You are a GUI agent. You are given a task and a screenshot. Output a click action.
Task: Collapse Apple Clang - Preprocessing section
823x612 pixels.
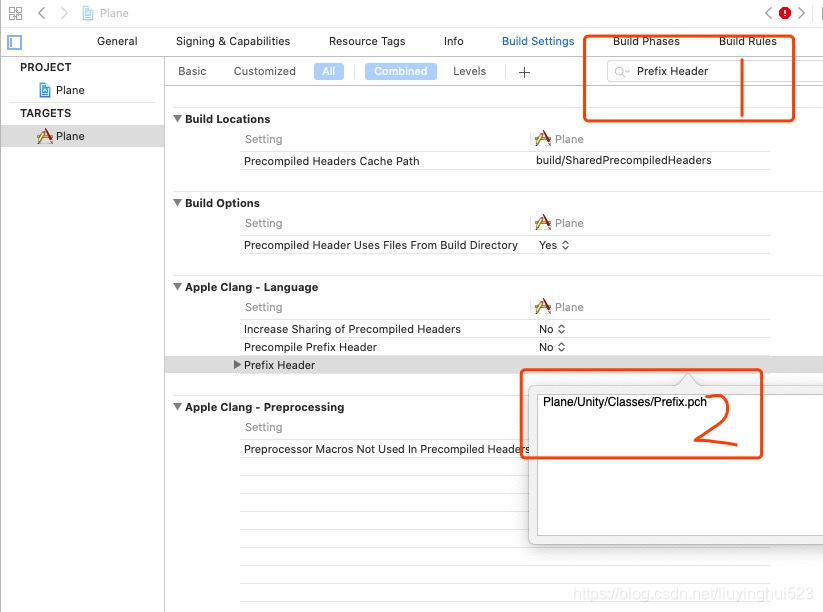coord(177,407)
